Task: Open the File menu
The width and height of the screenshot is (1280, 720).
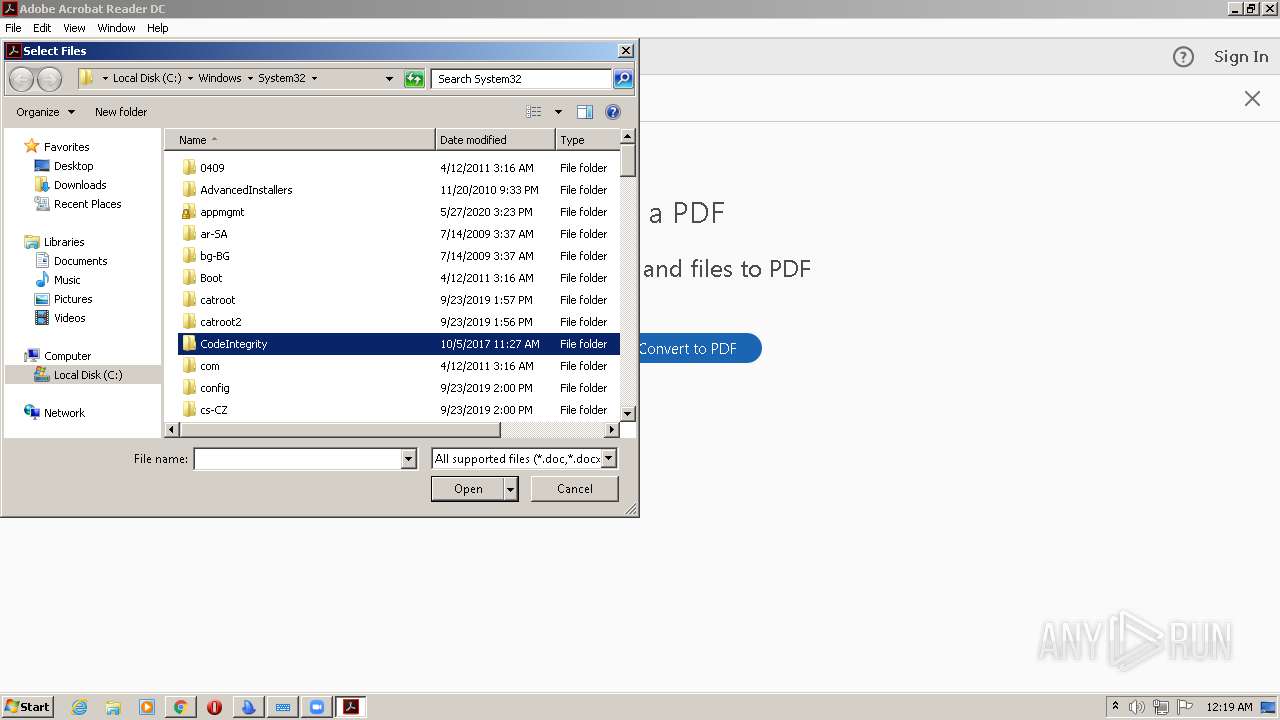Action: (13, 28)
